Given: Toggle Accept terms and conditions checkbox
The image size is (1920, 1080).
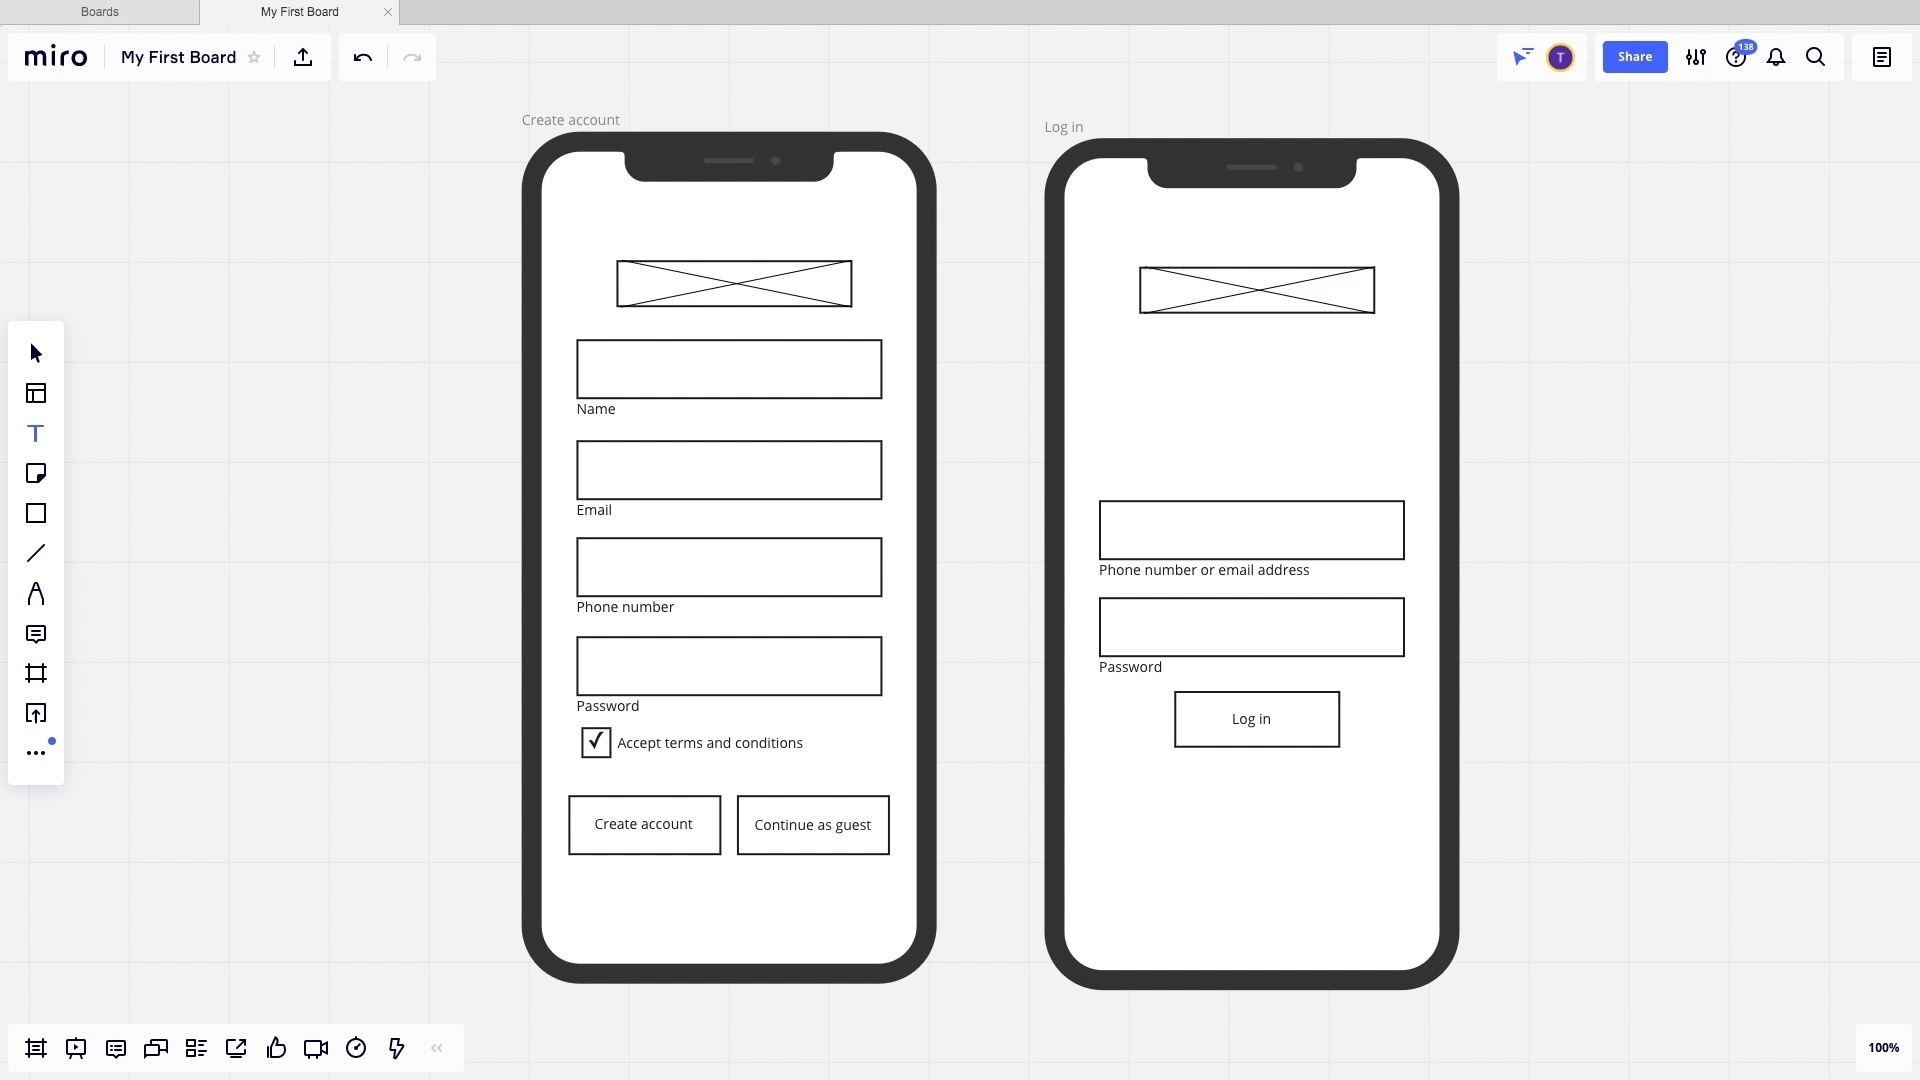Looking at the screenshot, I should pos(595,741).
